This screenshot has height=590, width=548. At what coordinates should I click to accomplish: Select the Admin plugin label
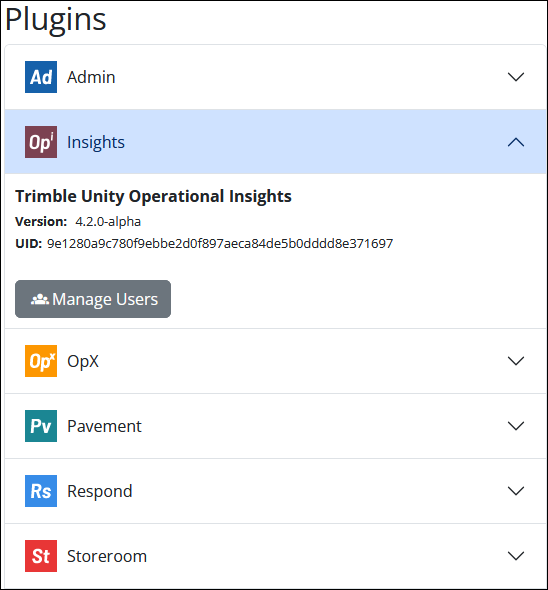(91, 77)
